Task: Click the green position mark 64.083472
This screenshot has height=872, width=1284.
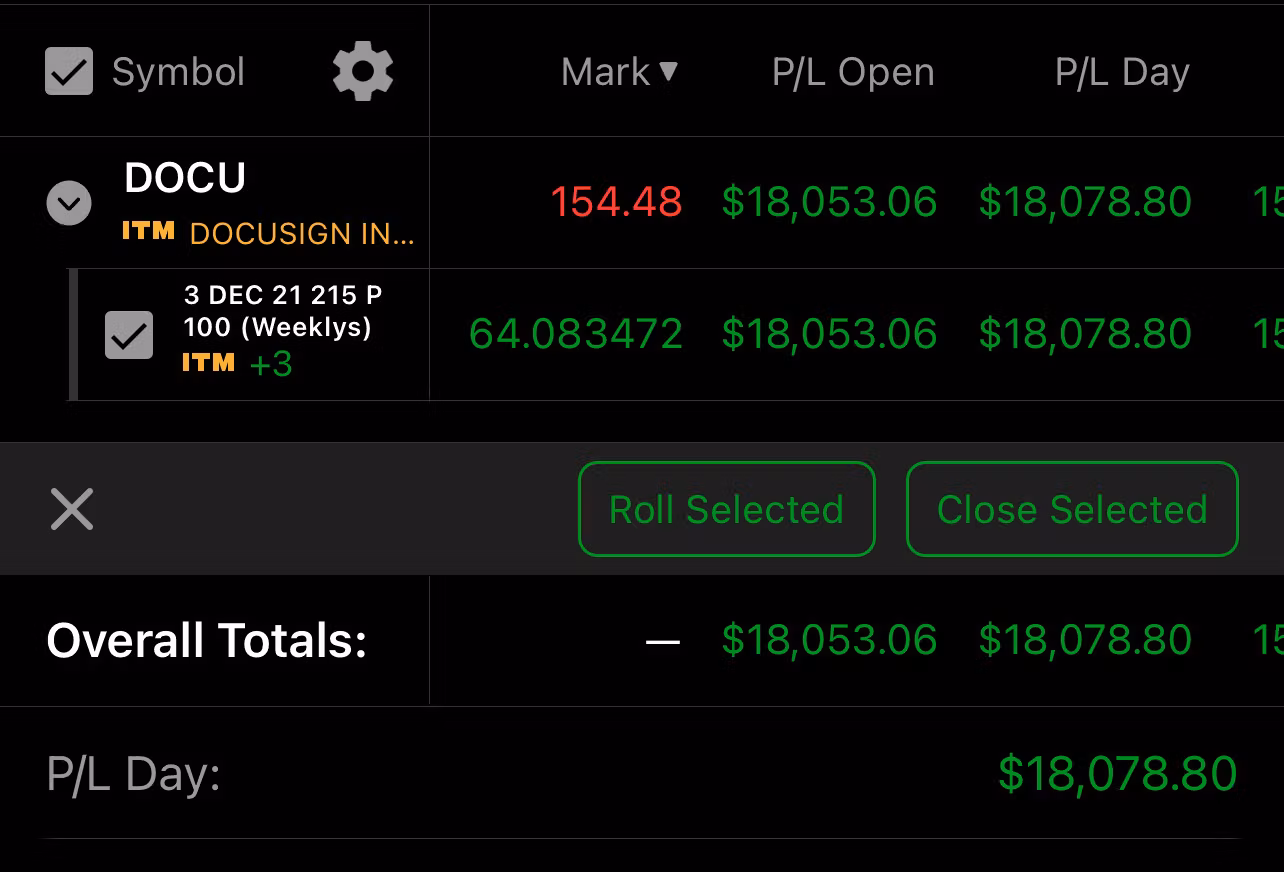Action: (576, 333)
